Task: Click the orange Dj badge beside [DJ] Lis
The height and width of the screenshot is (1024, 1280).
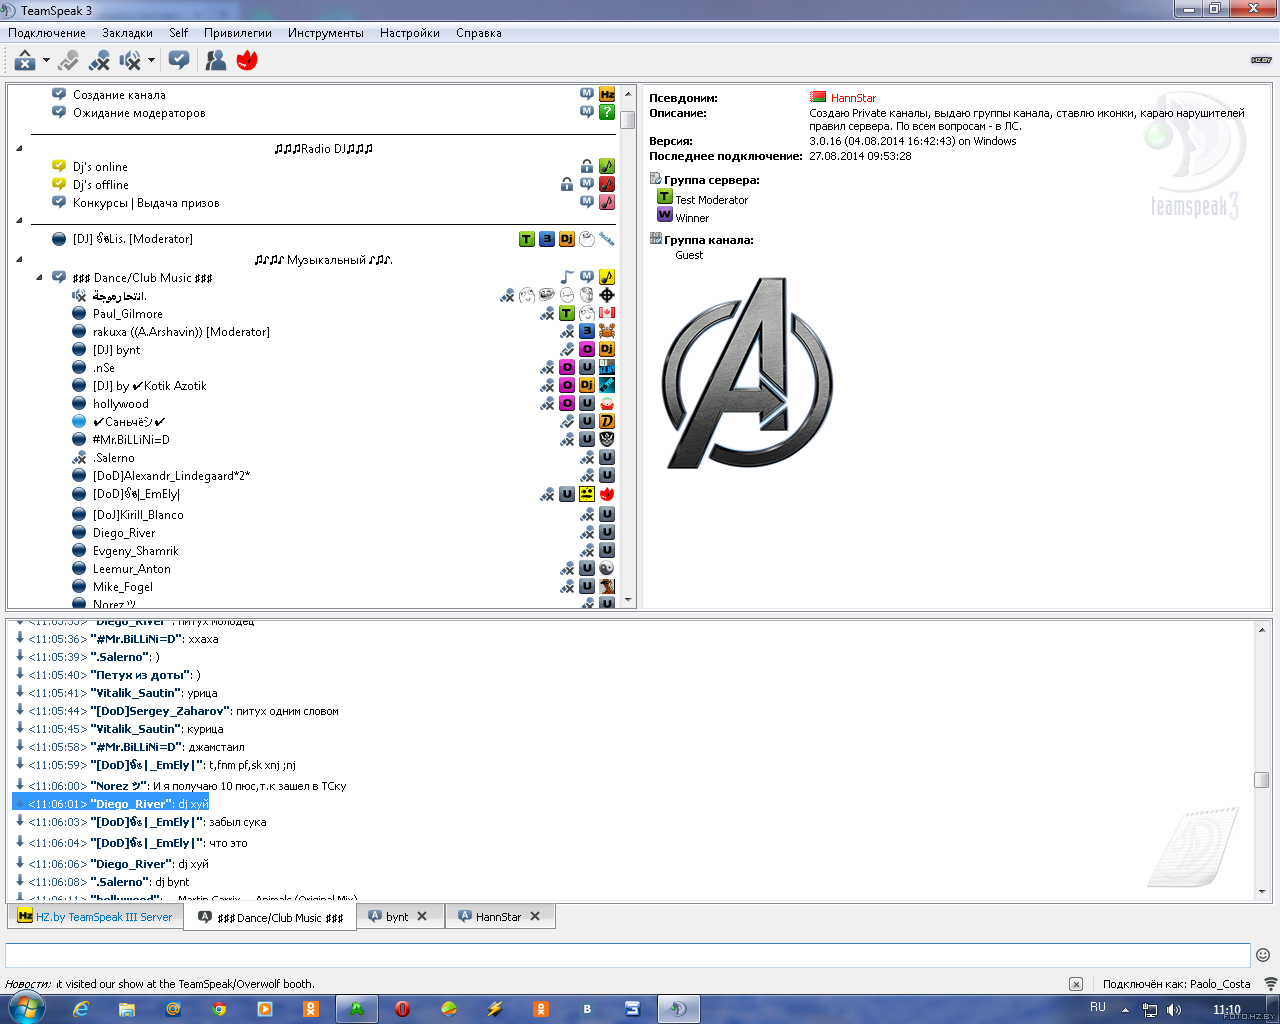Action: pyautogui.click(x=567, y=239)
